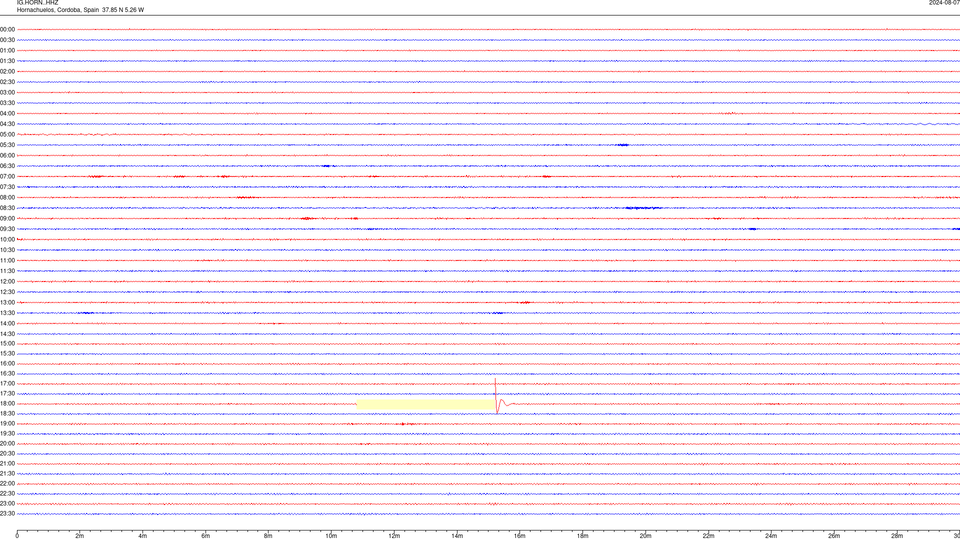This screenshot has width=960, height=540.
Task: Click the 09:00 trace label
Action: 7,219
